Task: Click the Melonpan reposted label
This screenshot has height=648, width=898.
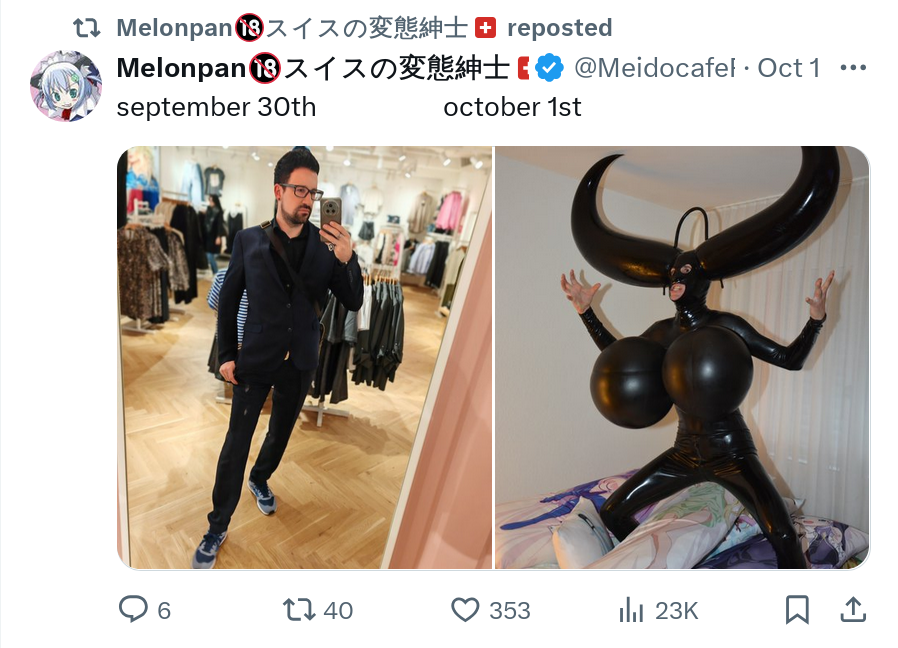Action: pos(364,28)
